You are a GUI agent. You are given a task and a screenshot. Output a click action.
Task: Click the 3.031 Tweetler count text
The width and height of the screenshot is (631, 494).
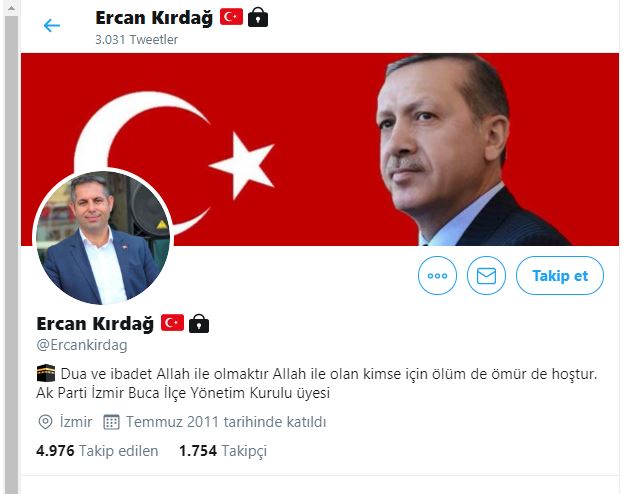pyautogui.click(x=136, y=39)
